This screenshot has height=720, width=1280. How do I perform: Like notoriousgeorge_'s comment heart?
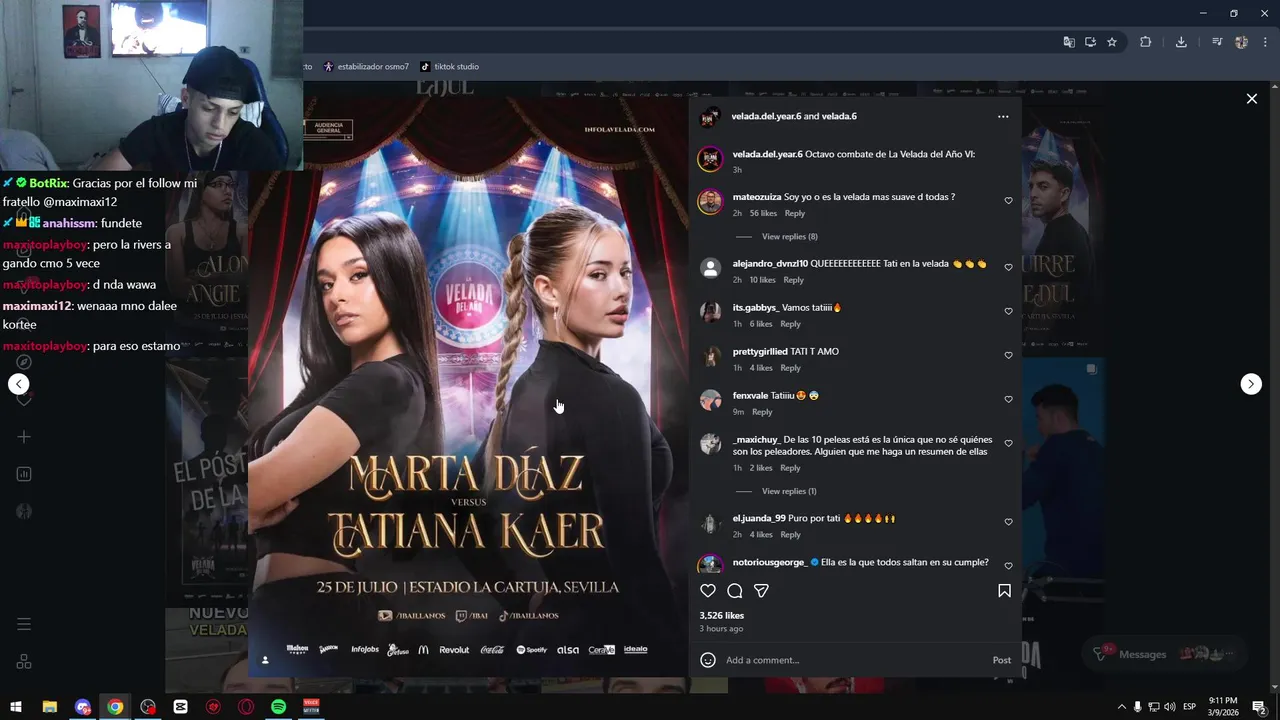[x=1008, y=567]
